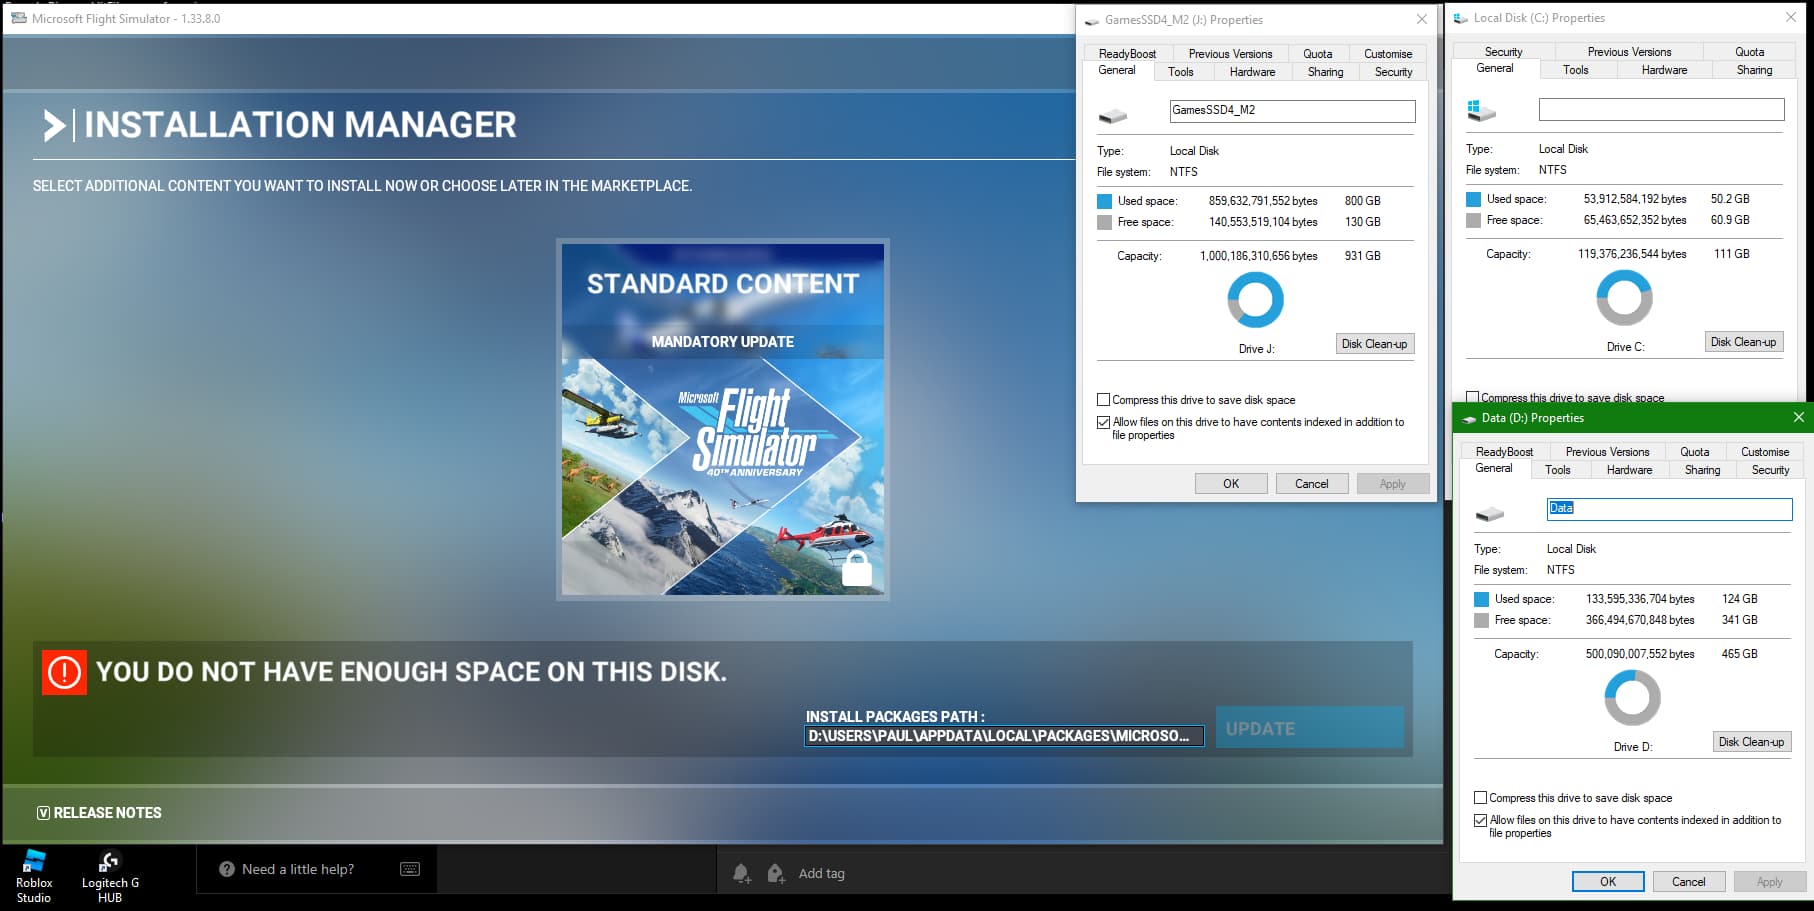
Task: Open Previous Versions tab in Local Disk (C:)
Action: (x=1629, y=52)
